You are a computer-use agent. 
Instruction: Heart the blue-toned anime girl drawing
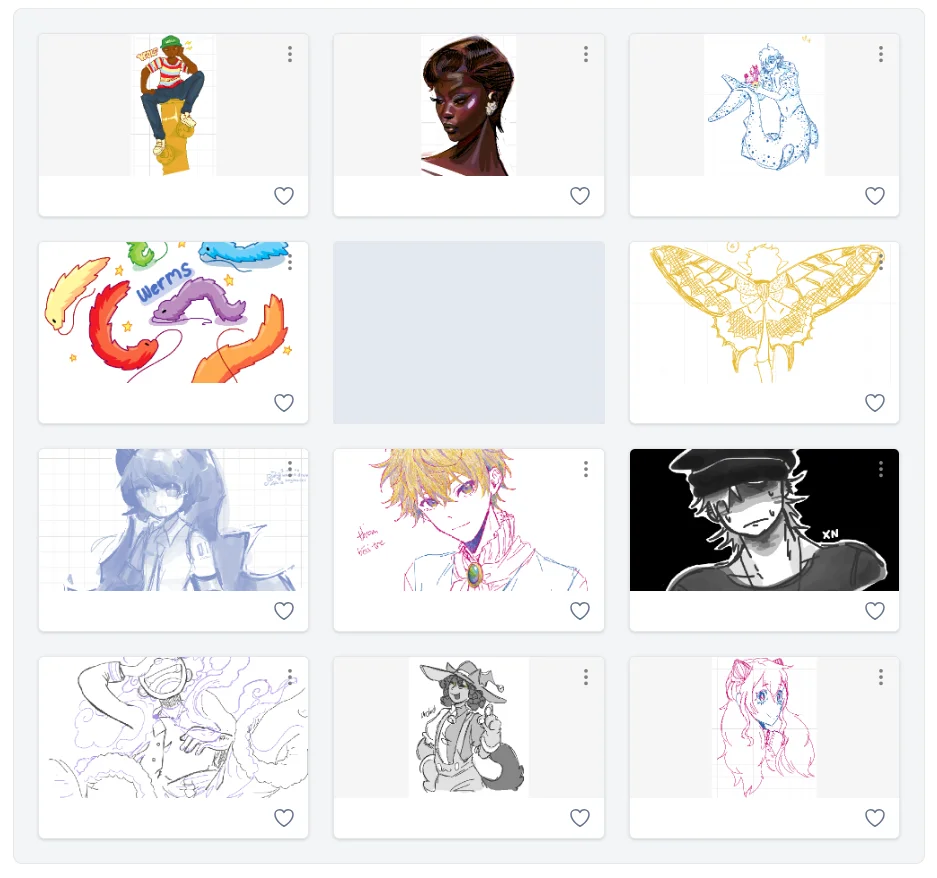point(284,611)
